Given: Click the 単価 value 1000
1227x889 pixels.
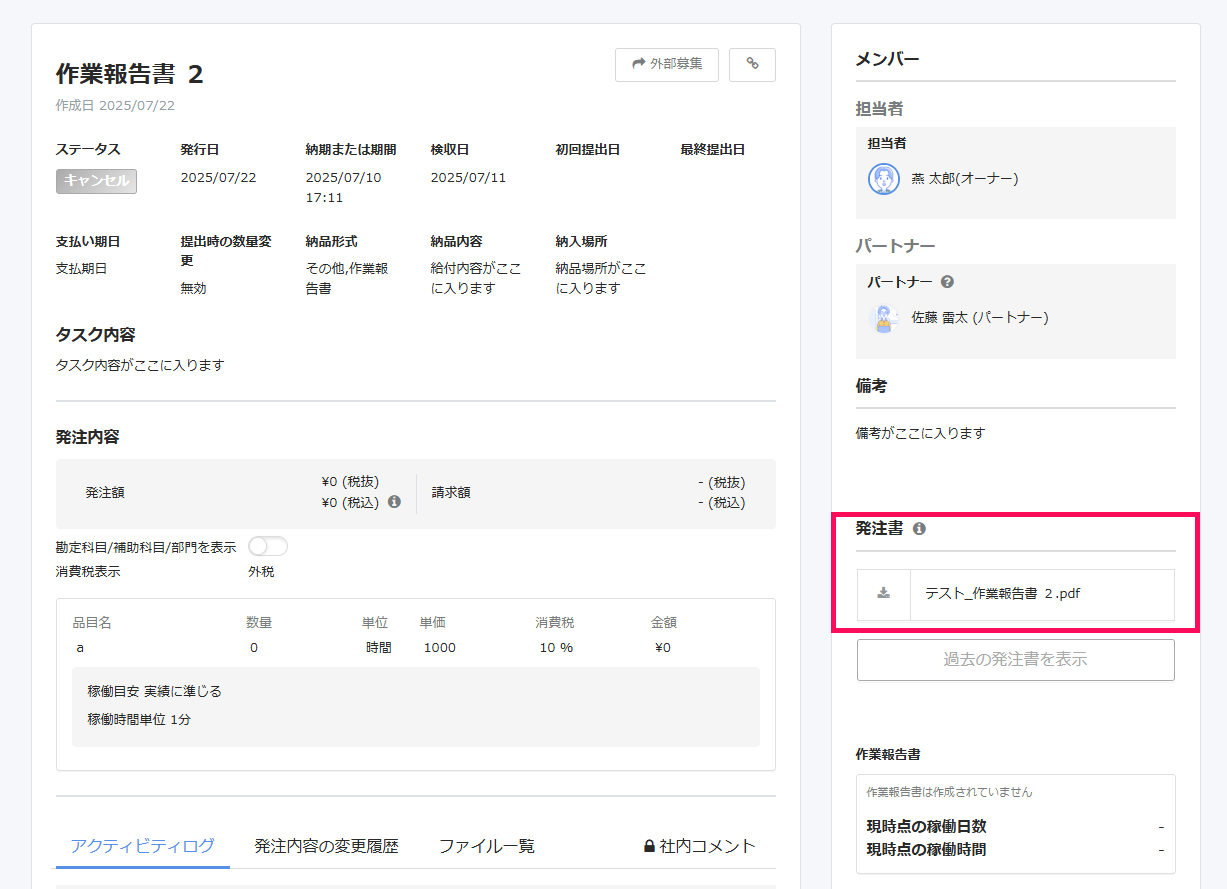Looking at the screenshot, I should [x=440, y=648].
